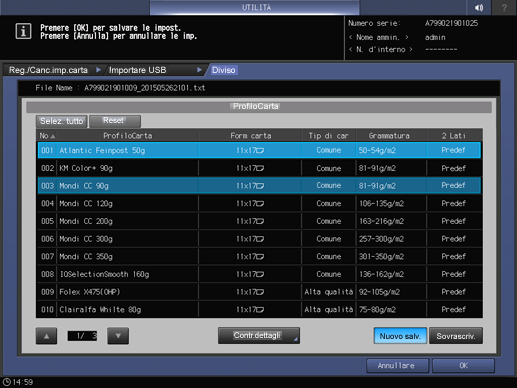
Task: Click the page indicator 1/3 field
Action: click(x=82, y=336)
